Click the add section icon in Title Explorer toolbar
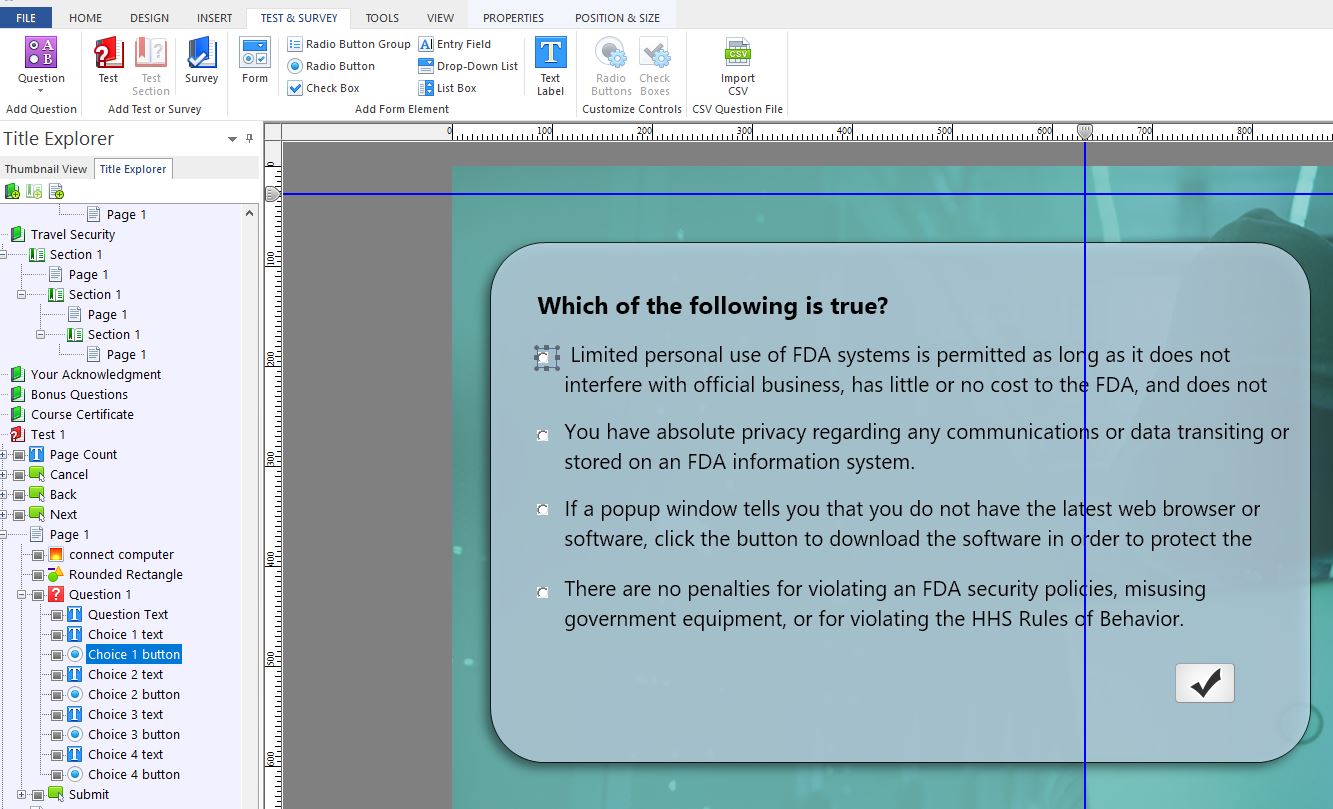This screenshot has width=1333, height=809. [34, 191]
